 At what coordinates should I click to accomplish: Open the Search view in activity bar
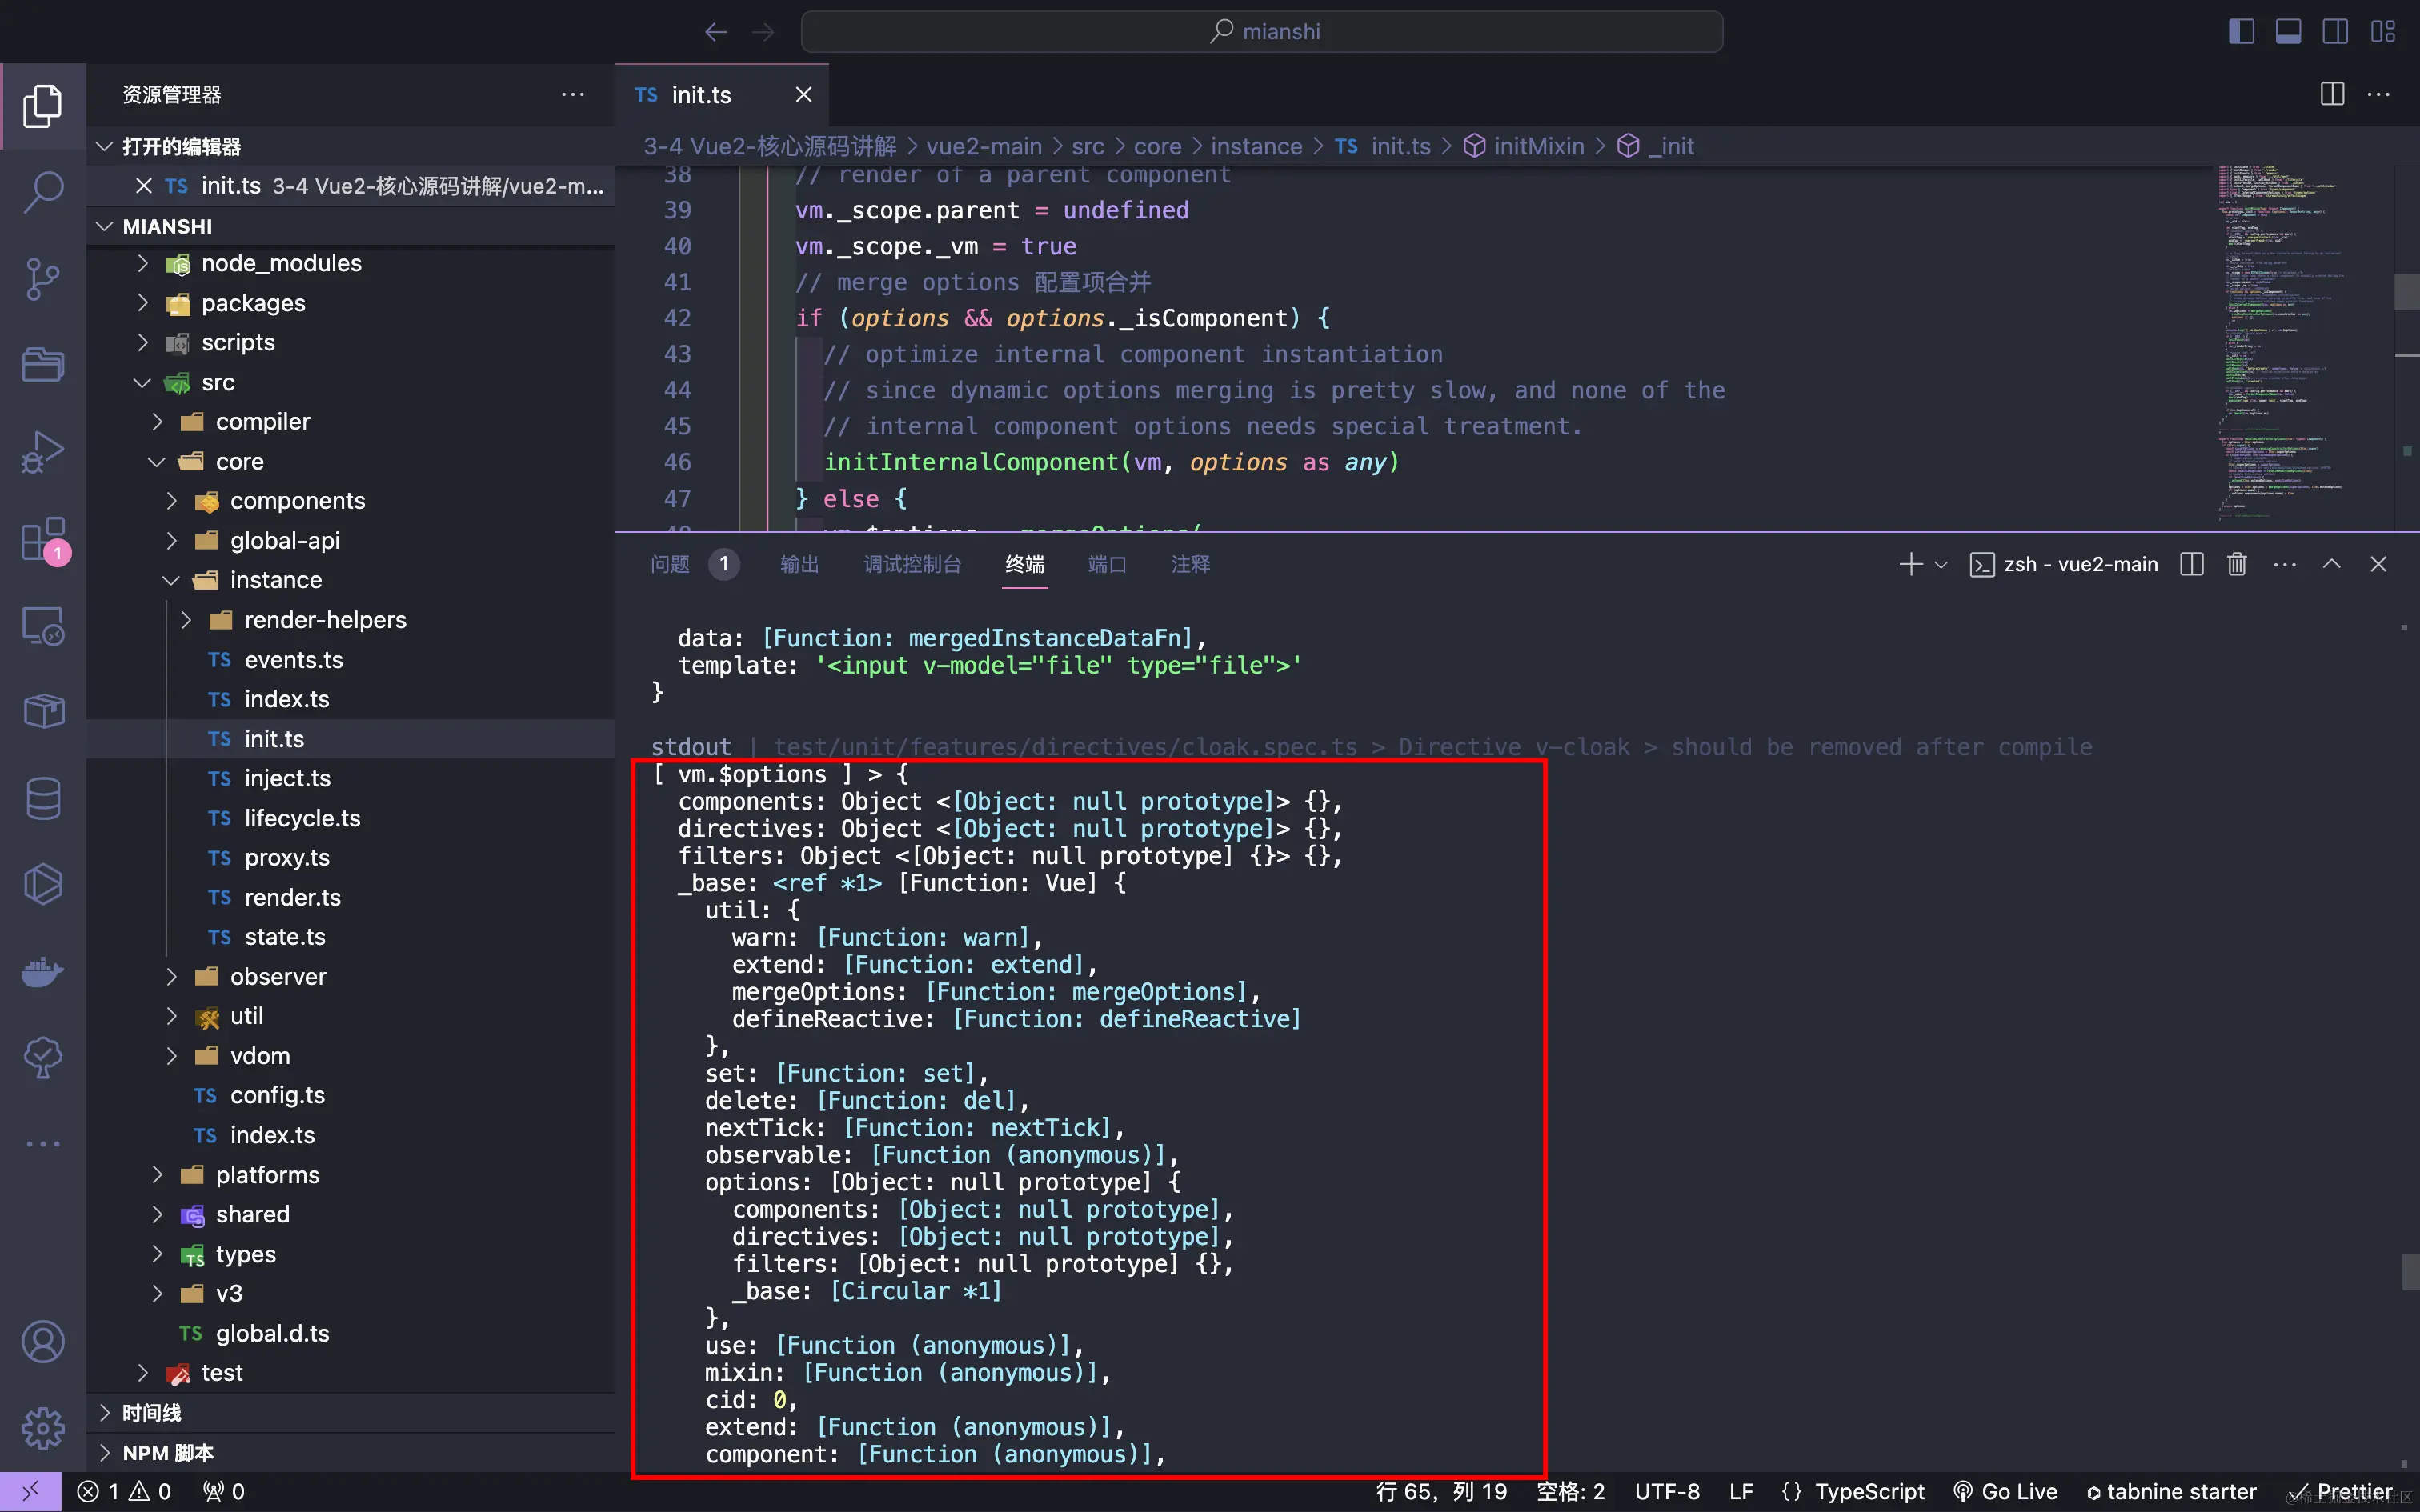click(x=43, y=192)
